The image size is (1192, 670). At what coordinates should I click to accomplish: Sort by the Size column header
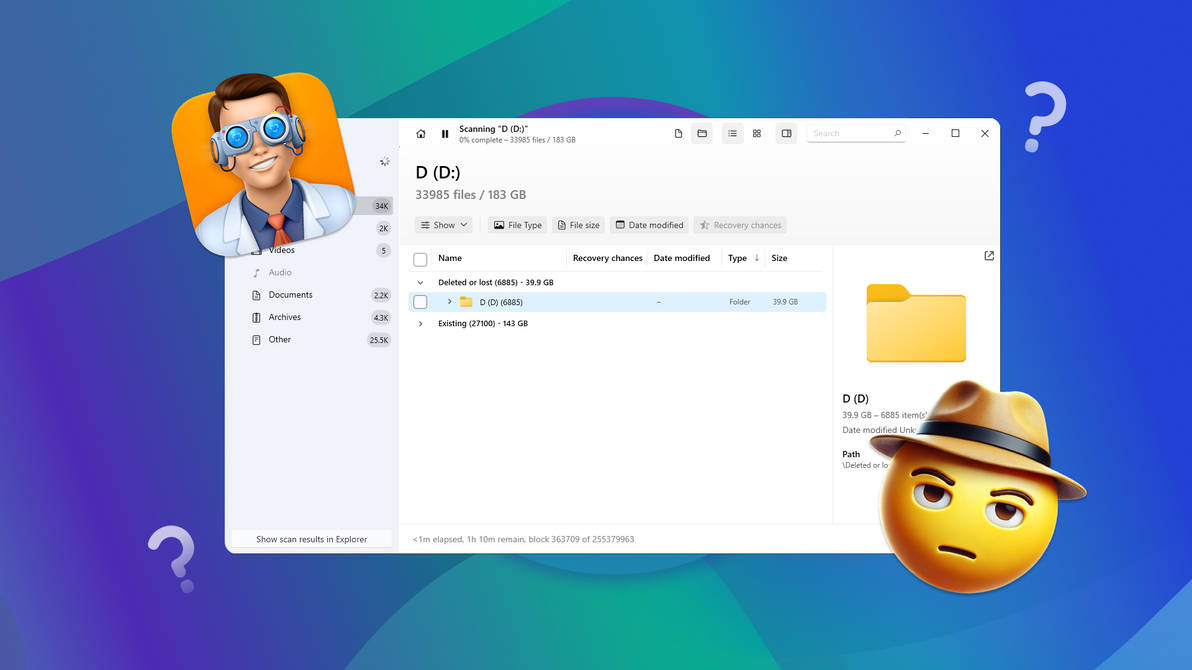point(779,258)
